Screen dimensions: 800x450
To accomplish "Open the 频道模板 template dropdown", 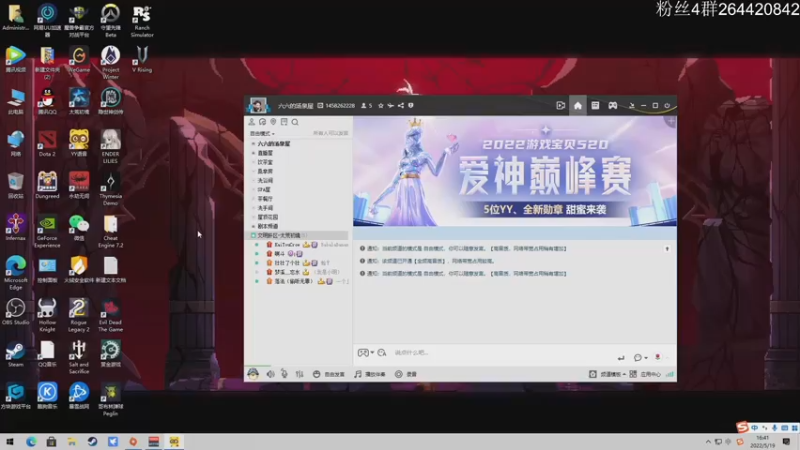I will [x=608, y=374].
